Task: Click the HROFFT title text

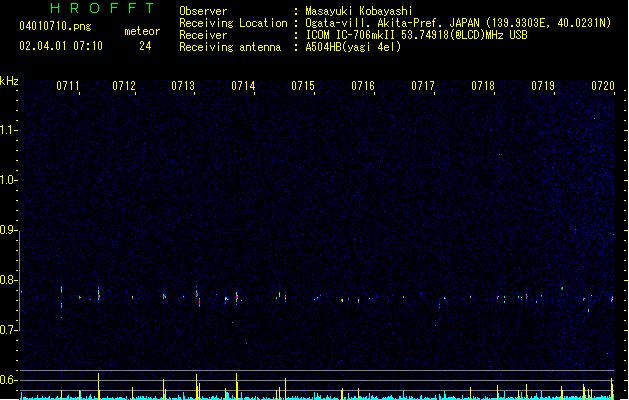Action: pyautogui.click(x=102, y=8)
